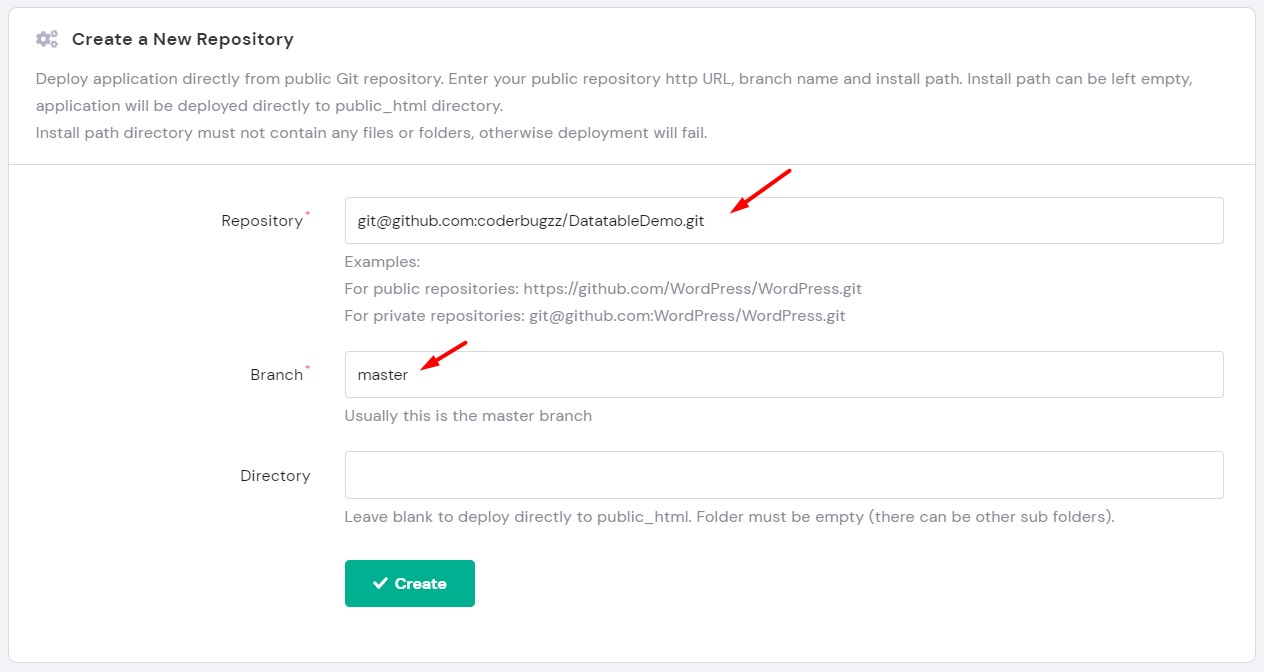
Task: Click the Directory field label
Action: click(275, 475)
